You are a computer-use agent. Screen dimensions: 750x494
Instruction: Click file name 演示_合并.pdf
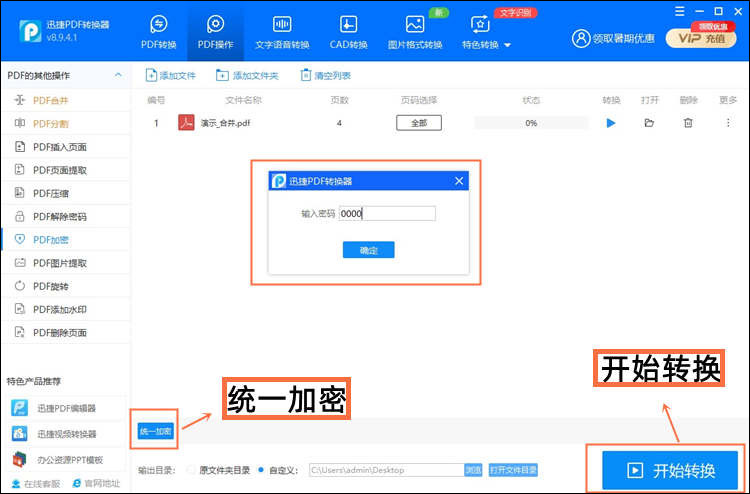[x=225, y=123]
